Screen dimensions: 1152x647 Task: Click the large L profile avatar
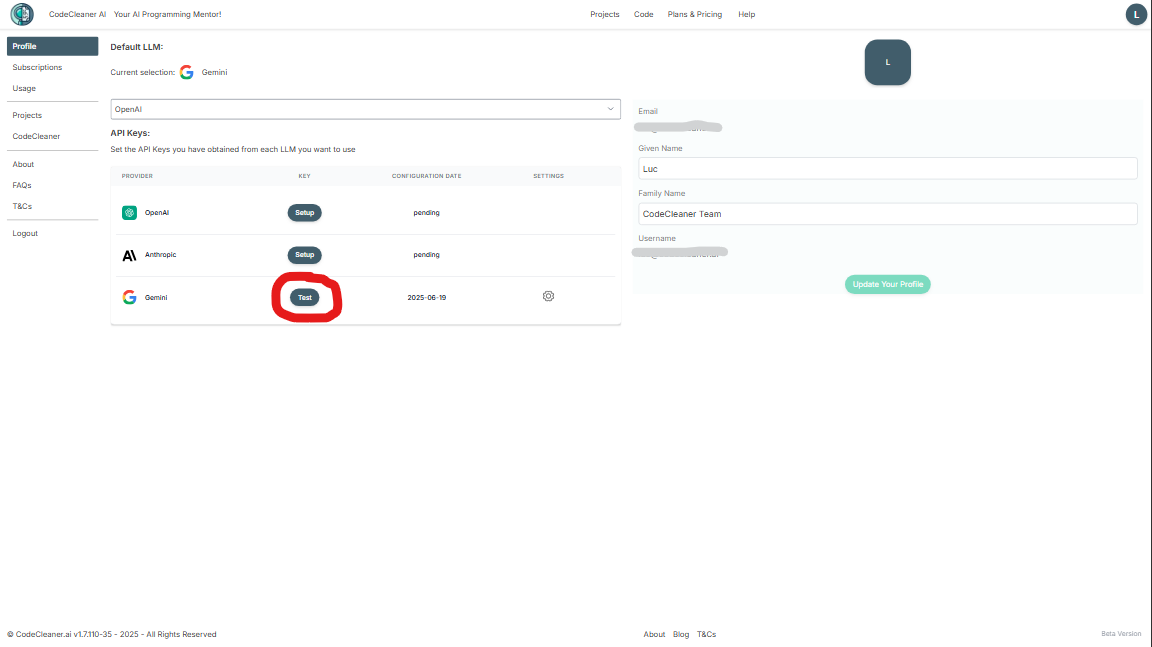888,62
